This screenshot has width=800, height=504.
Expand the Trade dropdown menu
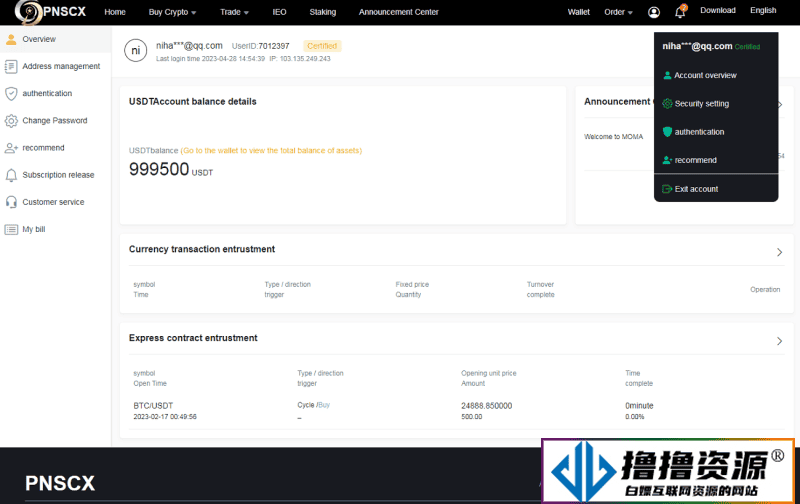234,12
